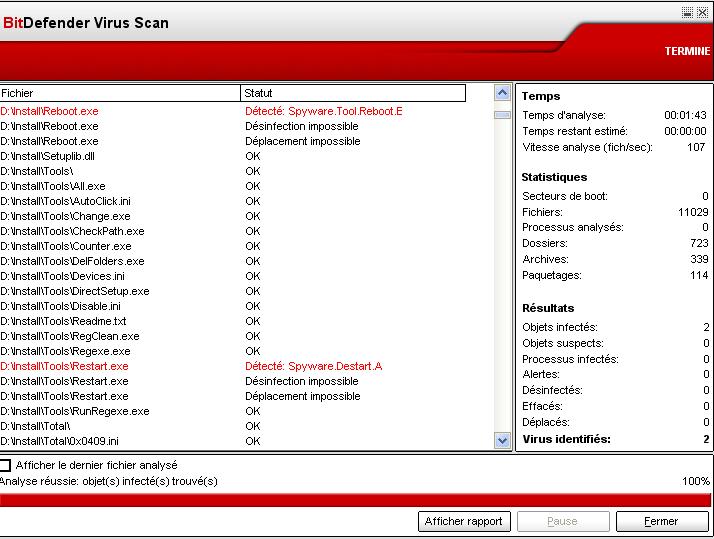714x539 pixels.
Task: Sort by the Statut column header
Action: [353, 93]
